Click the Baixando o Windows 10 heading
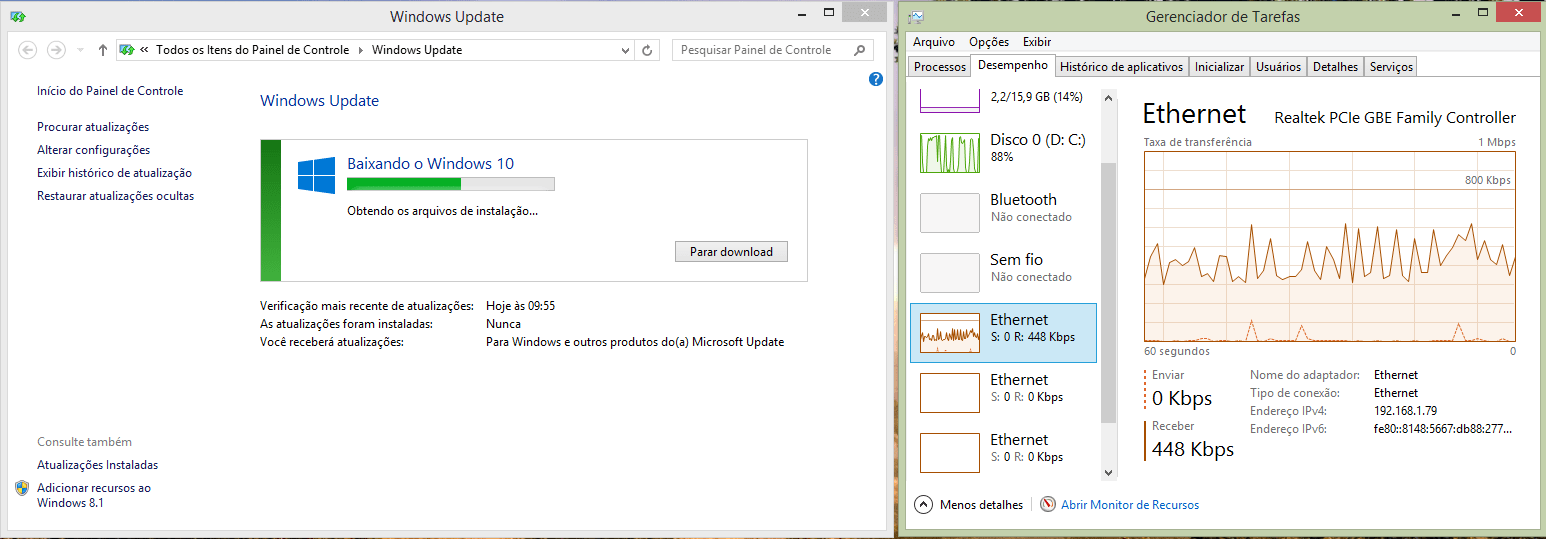Screen dimensions: 1546x539 pyautogui.click(x=430, y=163)
